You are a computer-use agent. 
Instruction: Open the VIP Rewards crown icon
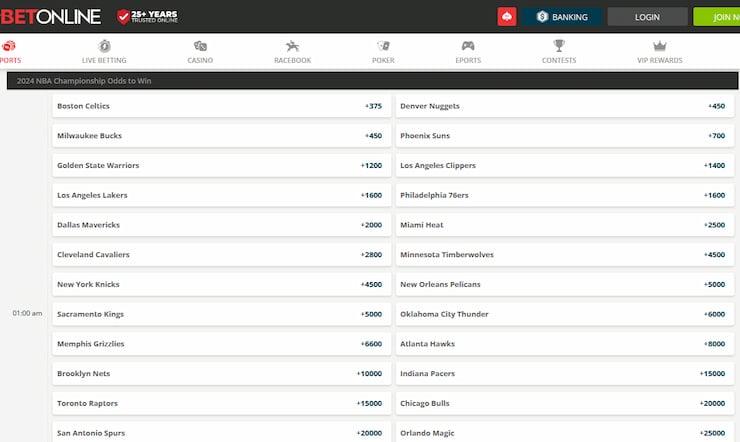coord(659,46)
